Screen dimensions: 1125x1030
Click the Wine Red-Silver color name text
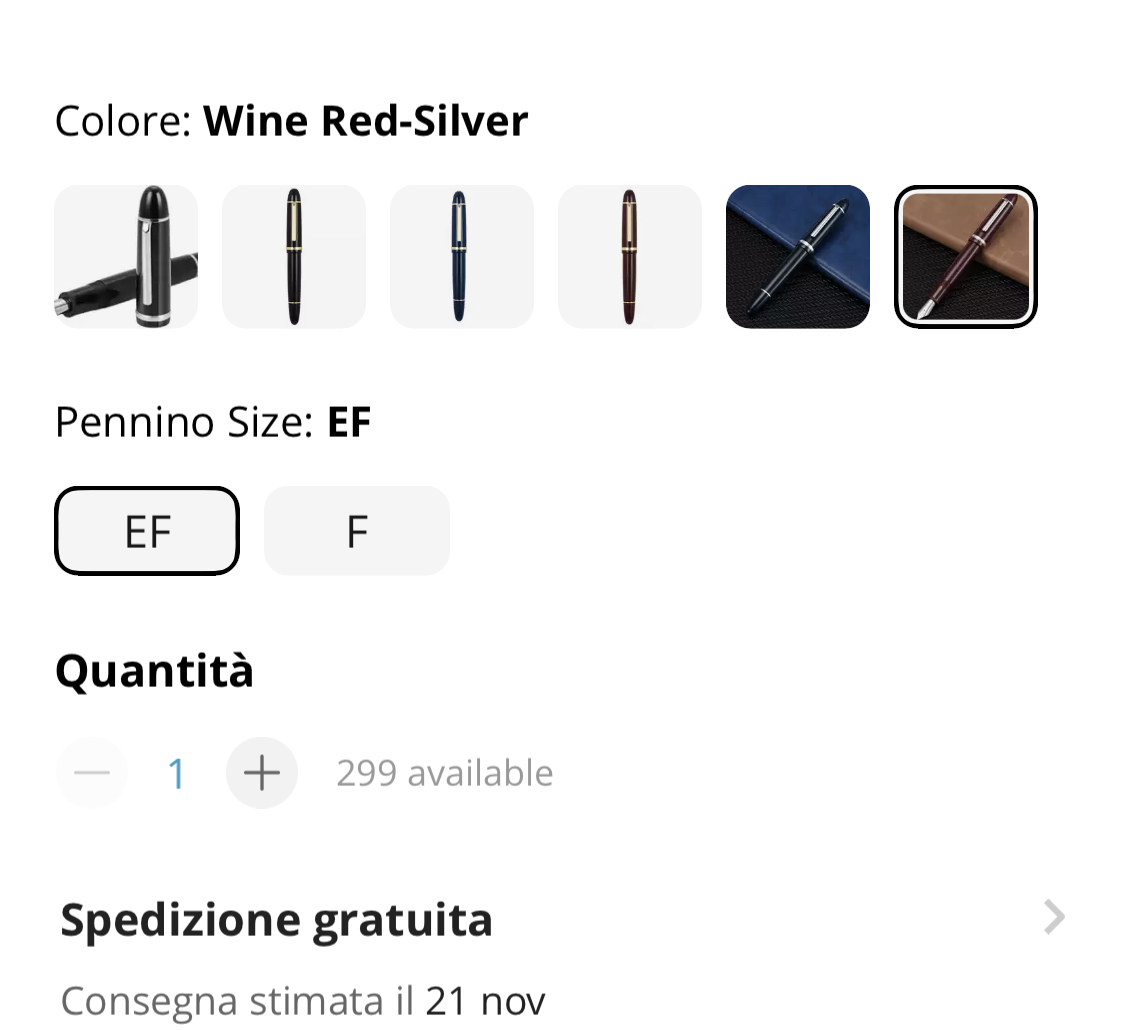(366, 121)
